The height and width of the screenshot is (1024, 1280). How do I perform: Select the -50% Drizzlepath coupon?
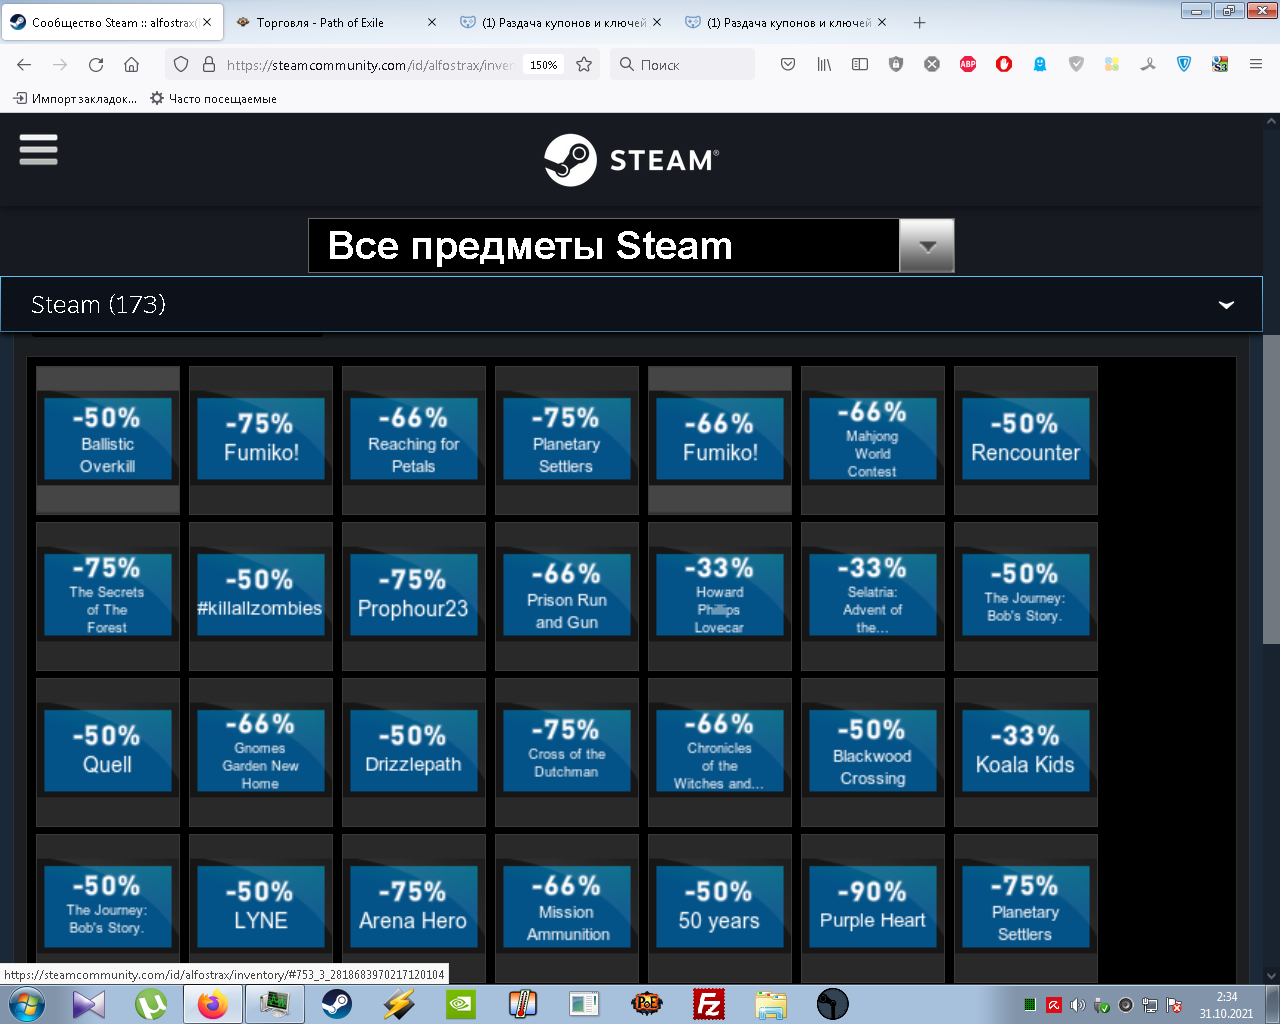coord(414,752)
